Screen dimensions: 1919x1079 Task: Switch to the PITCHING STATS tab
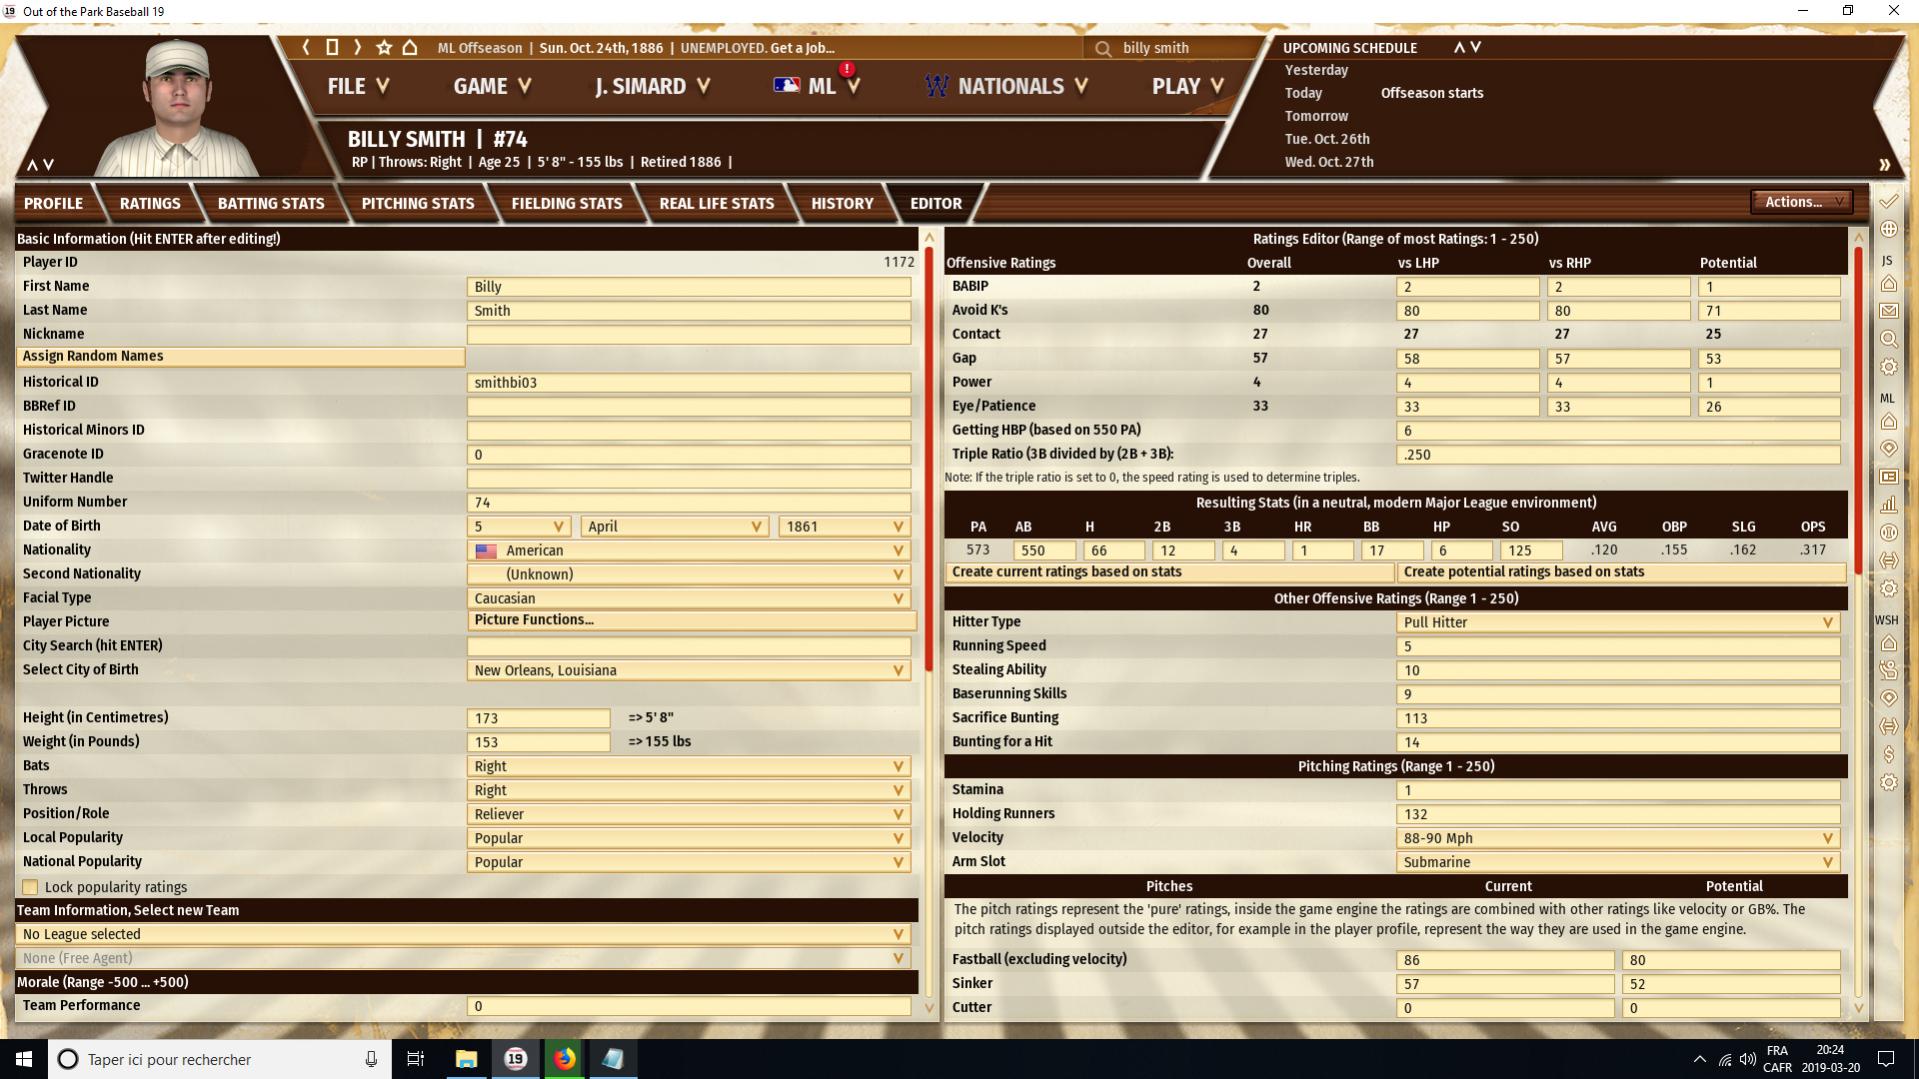(x=418, y=203)
